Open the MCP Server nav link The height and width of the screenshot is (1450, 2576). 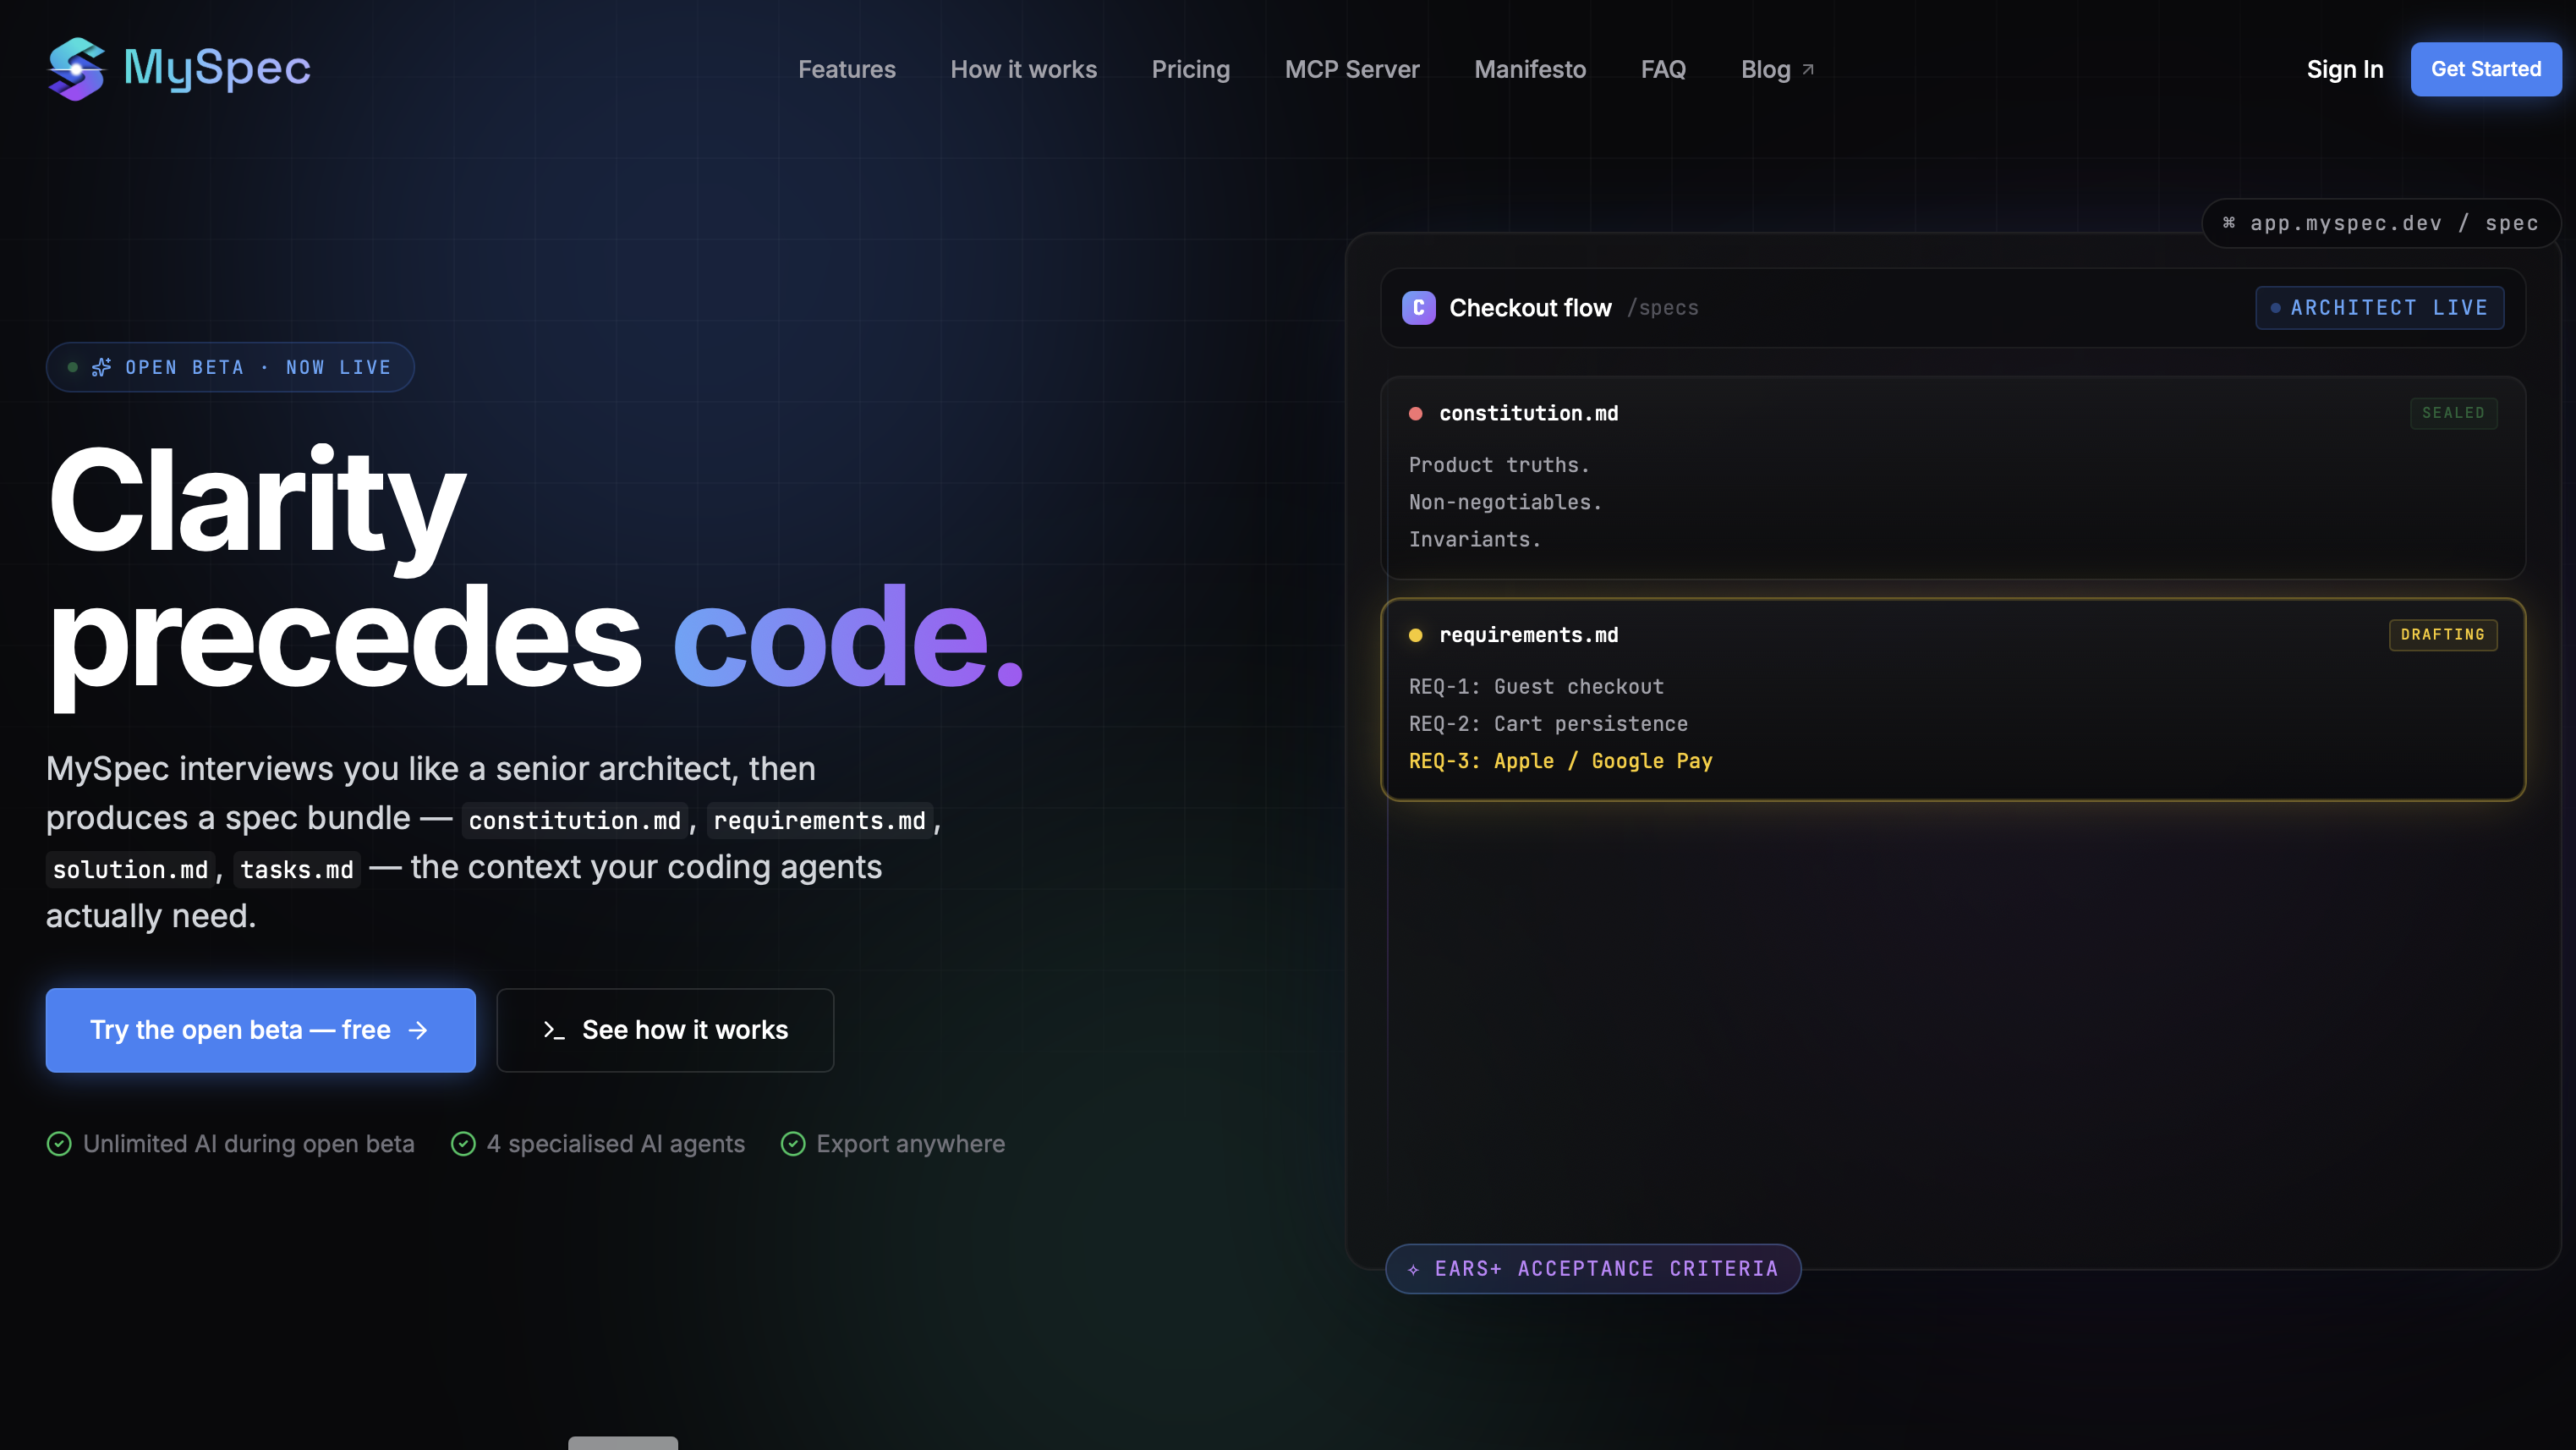pos(1352,69)
